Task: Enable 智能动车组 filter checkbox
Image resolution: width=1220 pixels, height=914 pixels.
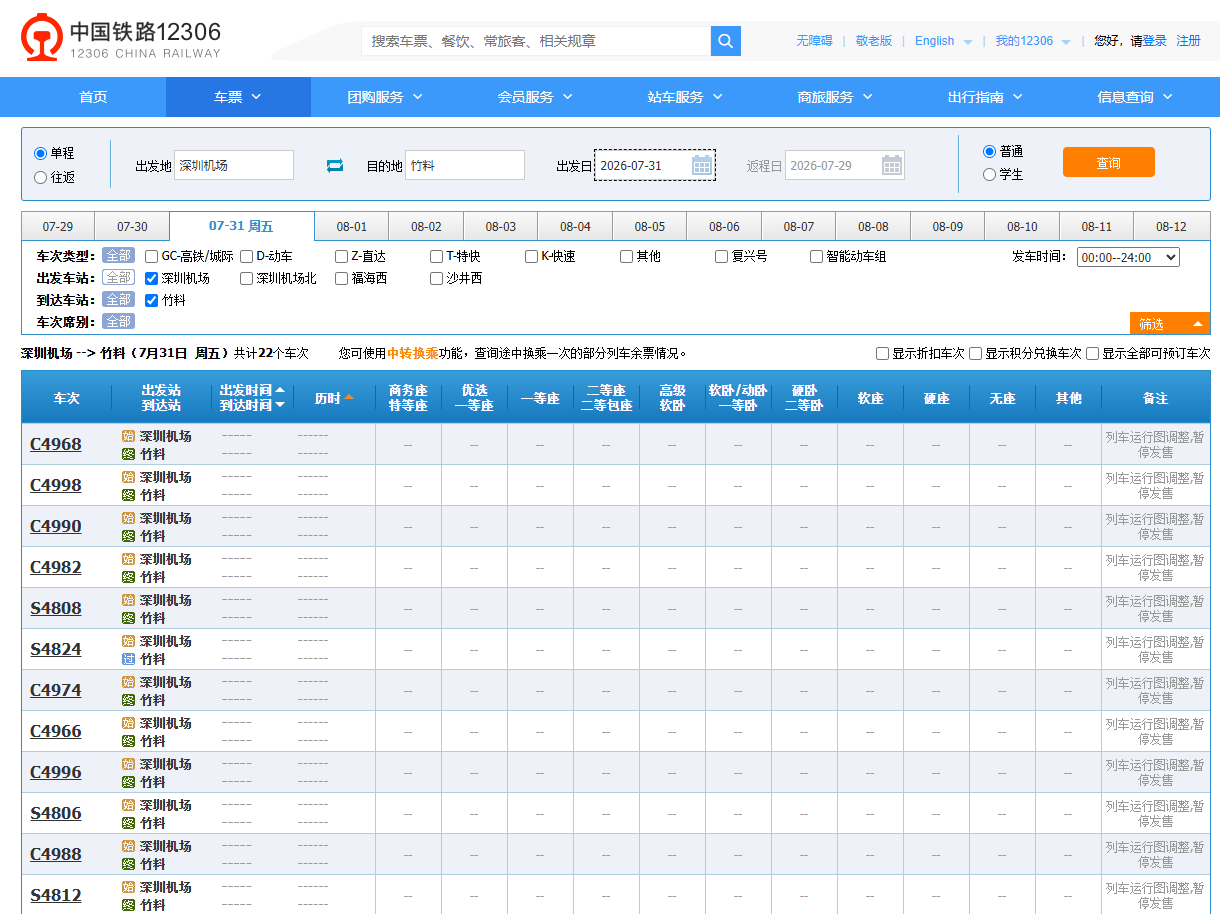Action: coord(817,256)
